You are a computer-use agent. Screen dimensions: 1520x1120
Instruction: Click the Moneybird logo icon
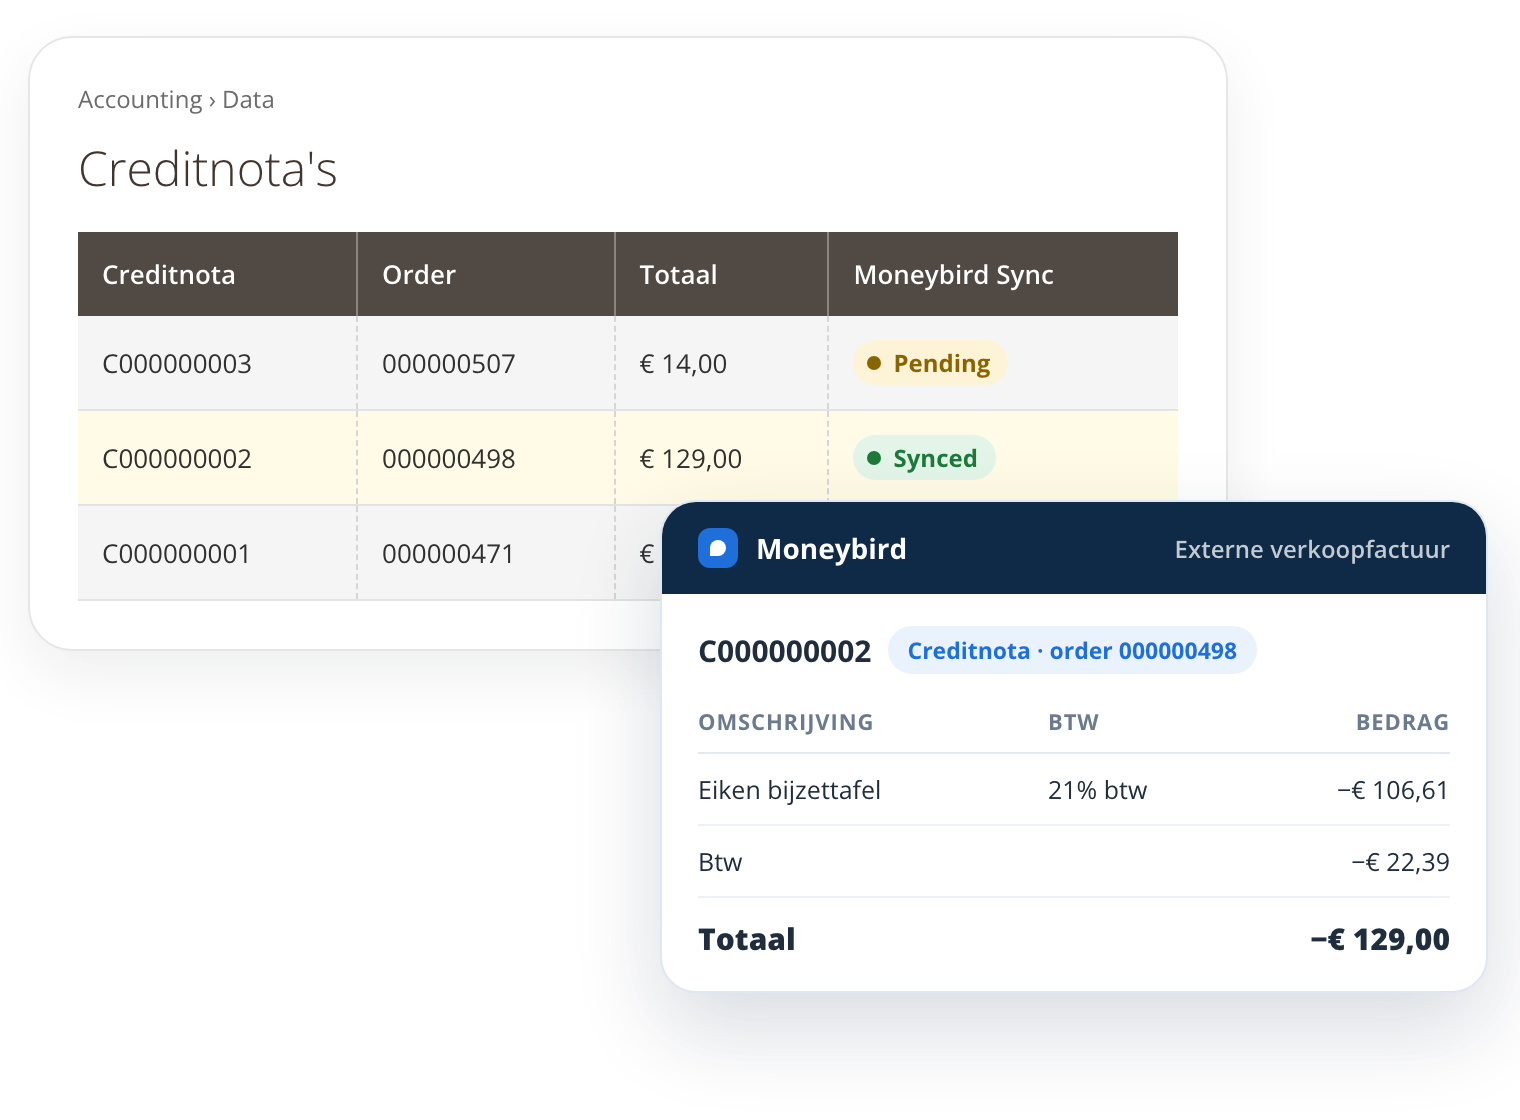[x=717, y=548]
